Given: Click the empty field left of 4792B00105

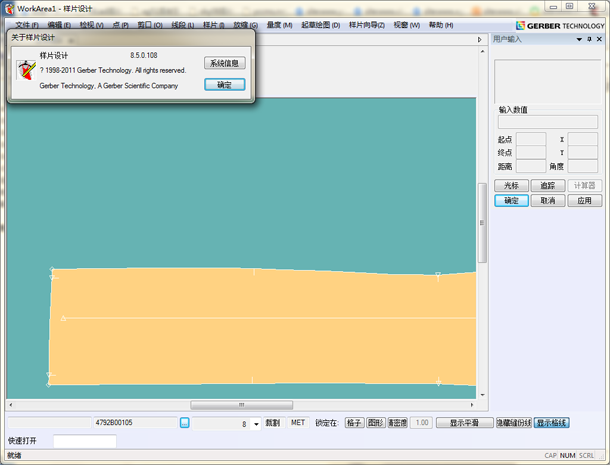Looking at the screenshot, I should tap(49, 423).
